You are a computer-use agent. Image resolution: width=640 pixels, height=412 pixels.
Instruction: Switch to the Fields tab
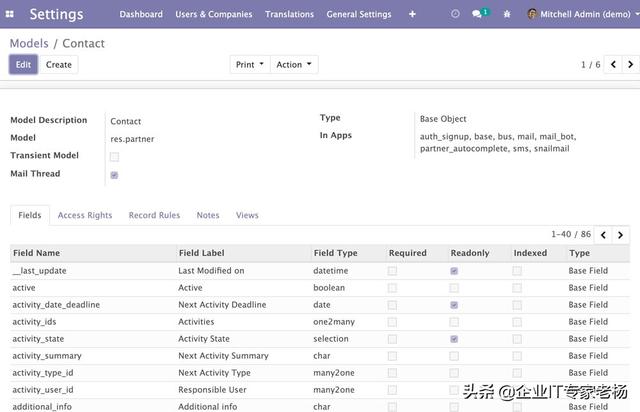pos(30,215)
